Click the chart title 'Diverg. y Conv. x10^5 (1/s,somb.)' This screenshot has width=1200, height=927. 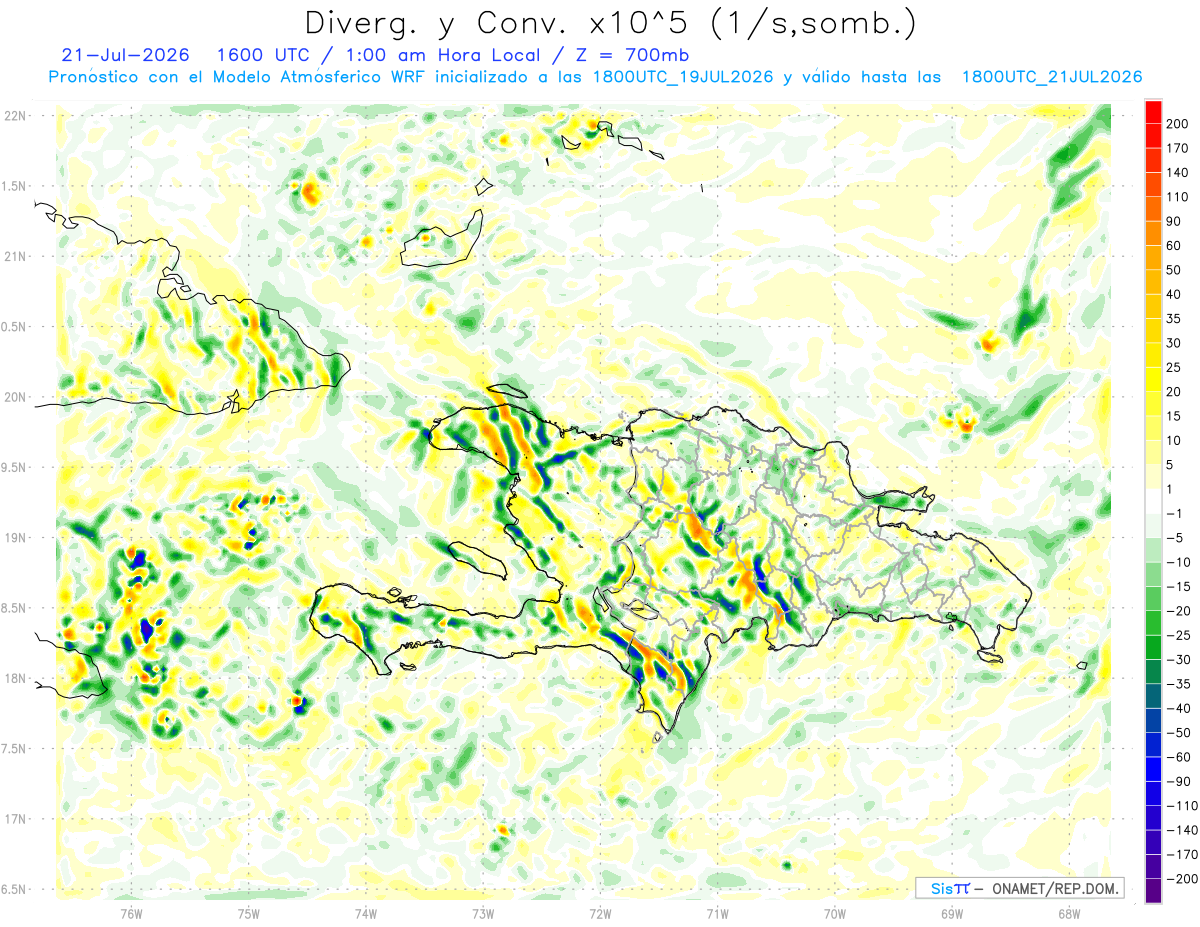(x=610, y=22)
